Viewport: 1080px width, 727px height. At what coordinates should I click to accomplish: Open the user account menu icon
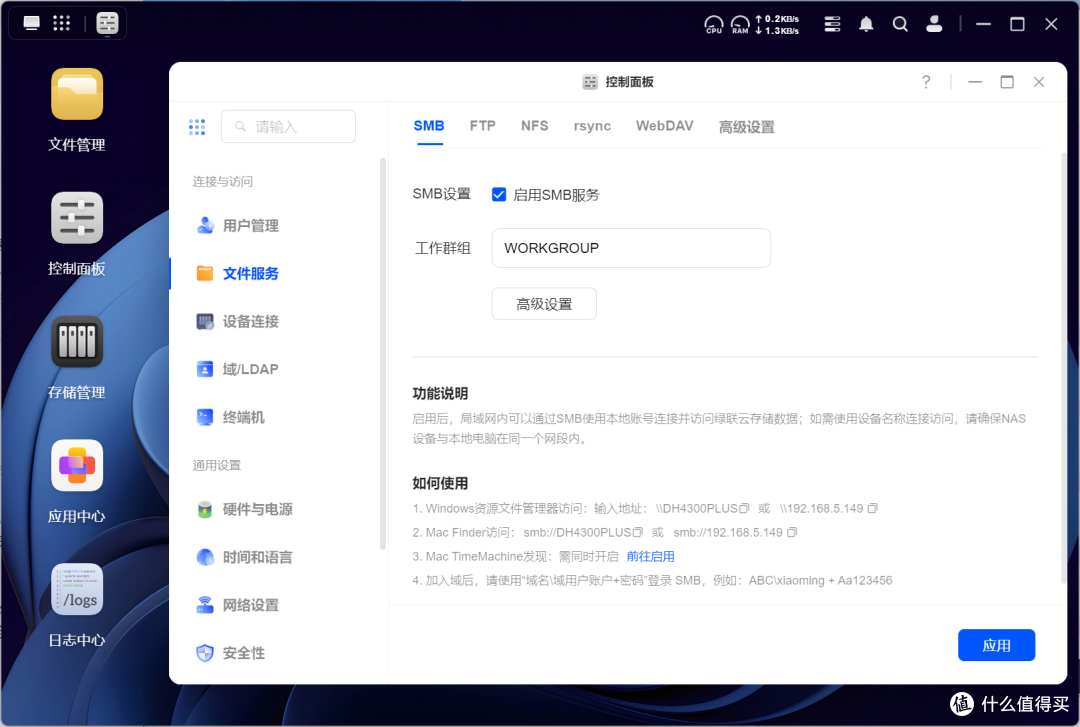(934, 25)
